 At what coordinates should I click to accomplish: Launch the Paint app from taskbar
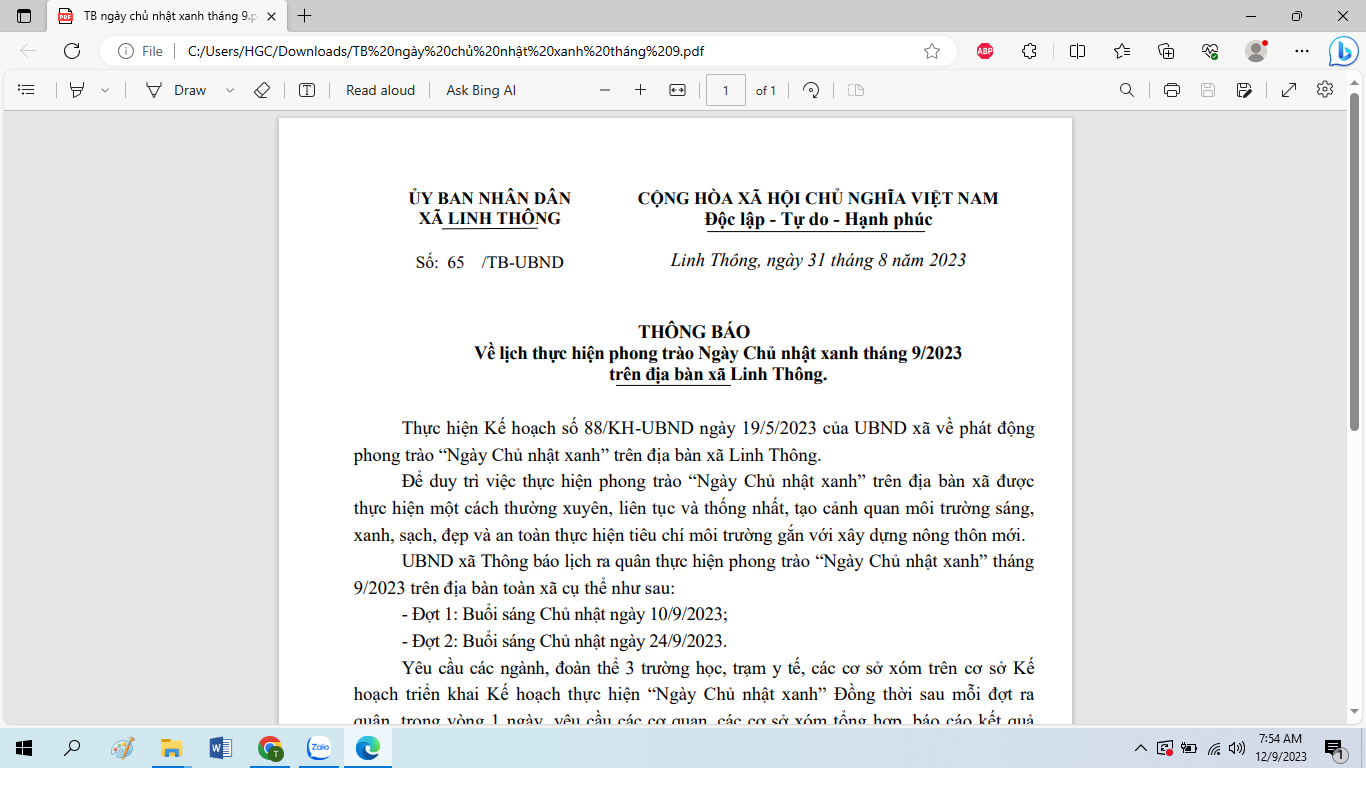coord(122,747)
